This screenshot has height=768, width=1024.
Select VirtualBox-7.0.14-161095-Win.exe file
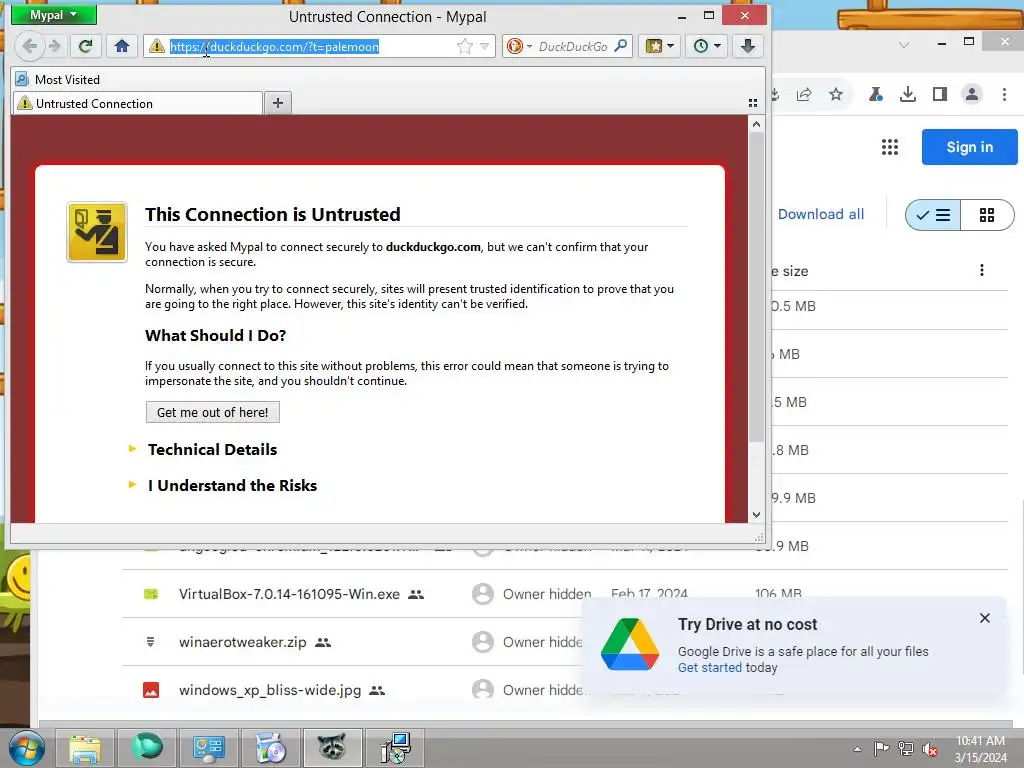[289, 594]
